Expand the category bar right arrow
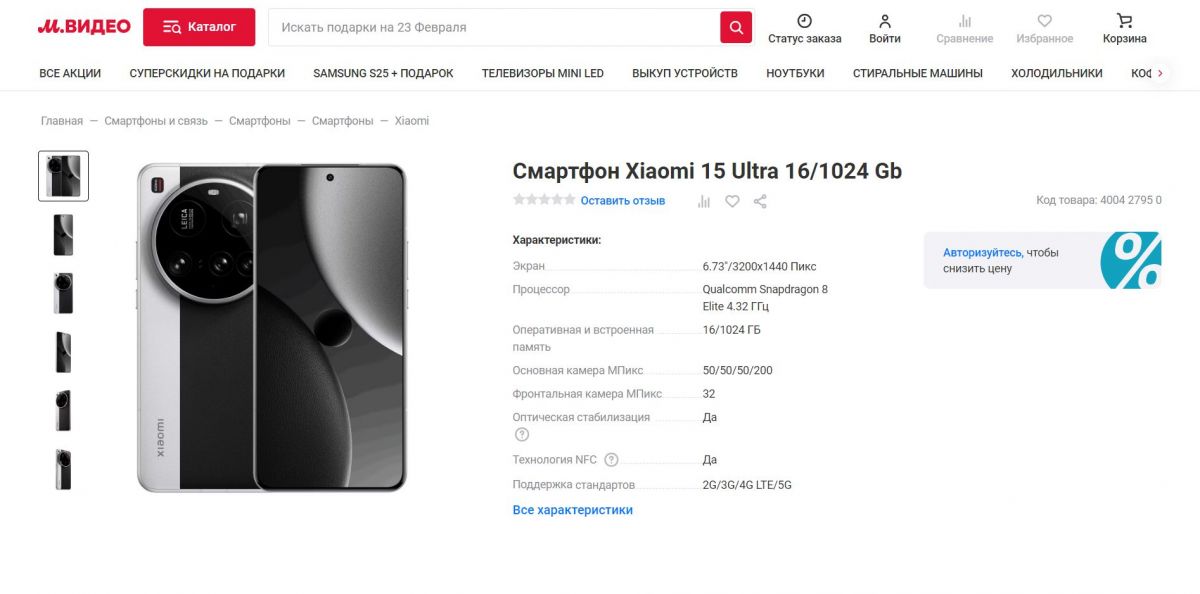The height and width of the screenshot is (594, 1200). (x=1160, y=73)
